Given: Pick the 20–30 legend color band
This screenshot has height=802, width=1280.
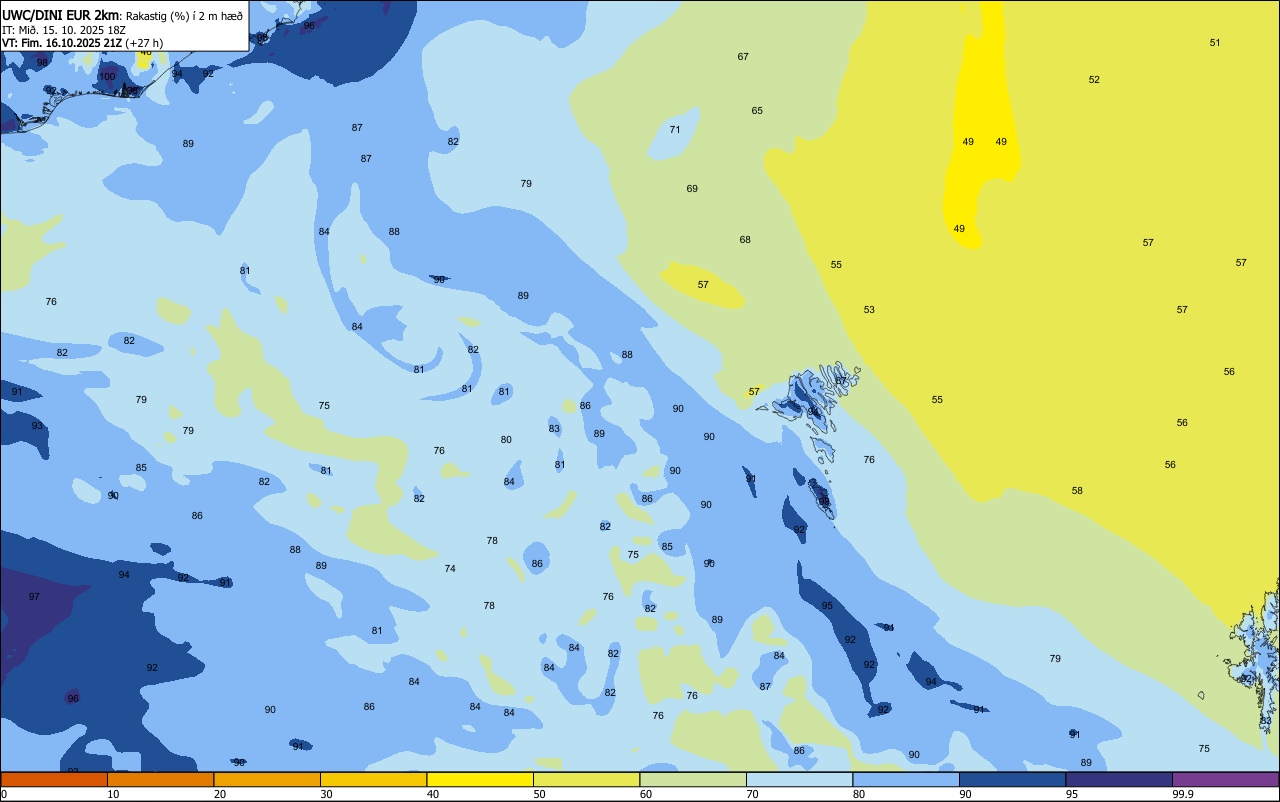Looking at the screenshot, I should tap(267, 779).
